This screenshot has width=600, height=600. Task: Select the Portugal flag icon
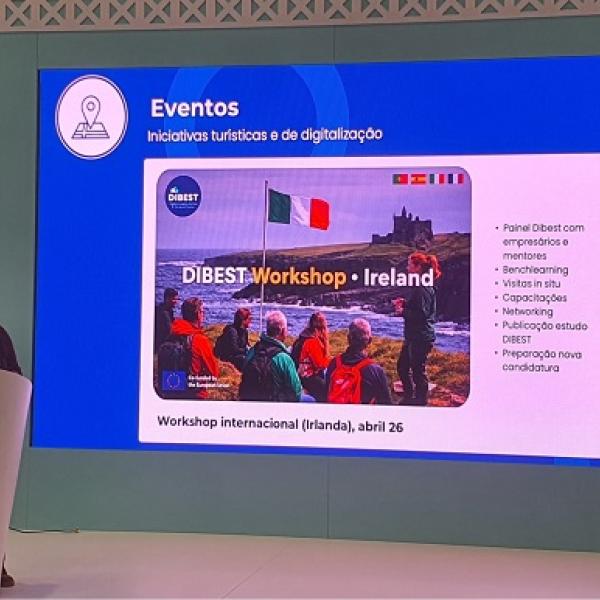(x=400, y=179)
